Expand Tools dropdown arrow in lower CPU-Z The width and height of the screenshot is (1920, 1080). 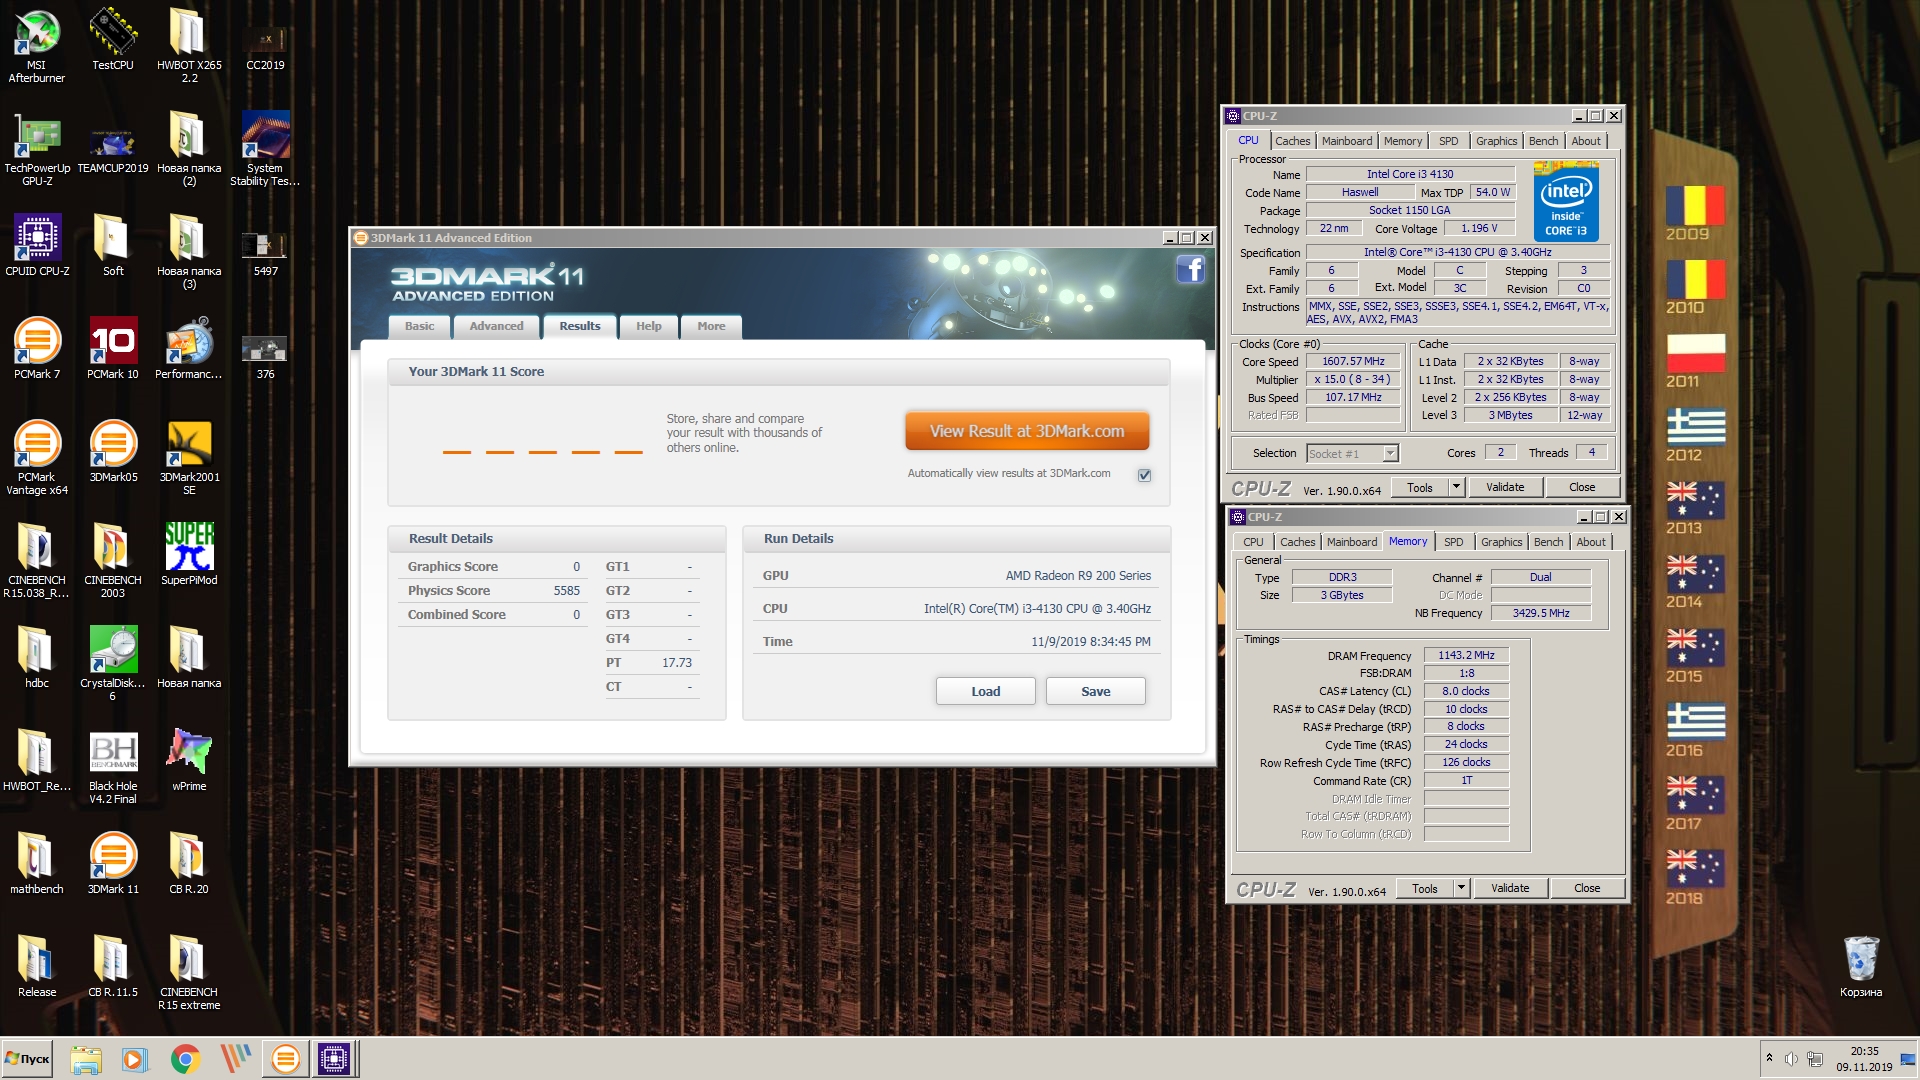tap(1461, 888)
